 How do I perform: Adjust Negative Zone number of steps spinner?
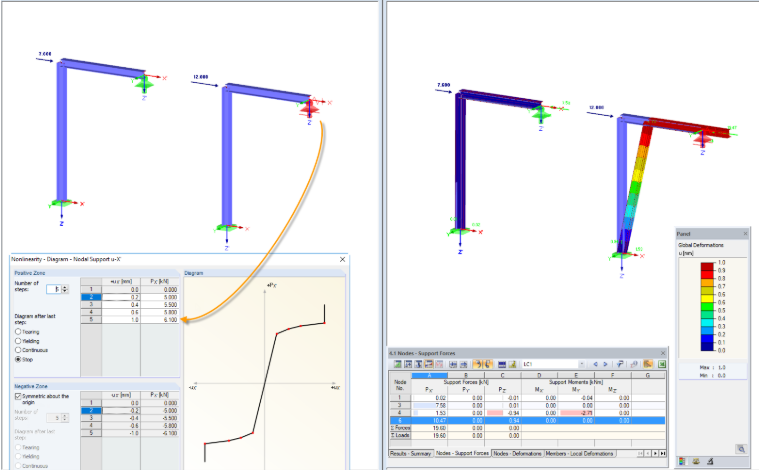(65, 418)
